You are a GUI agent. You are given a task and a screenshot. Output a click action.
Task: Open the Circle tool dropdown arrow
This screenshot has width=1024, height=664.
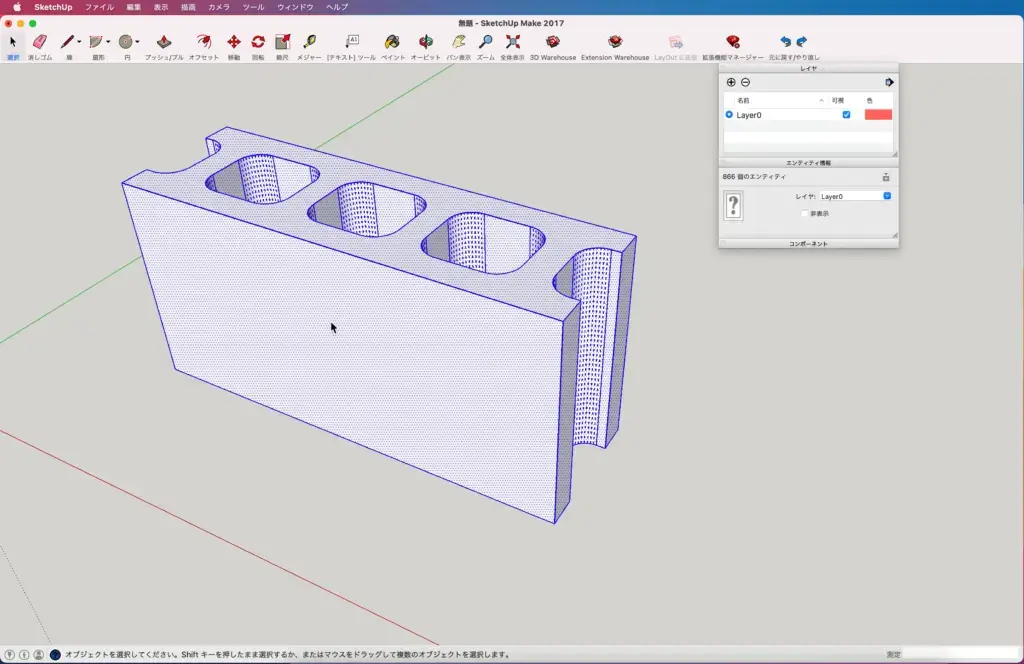coord(137,42)
